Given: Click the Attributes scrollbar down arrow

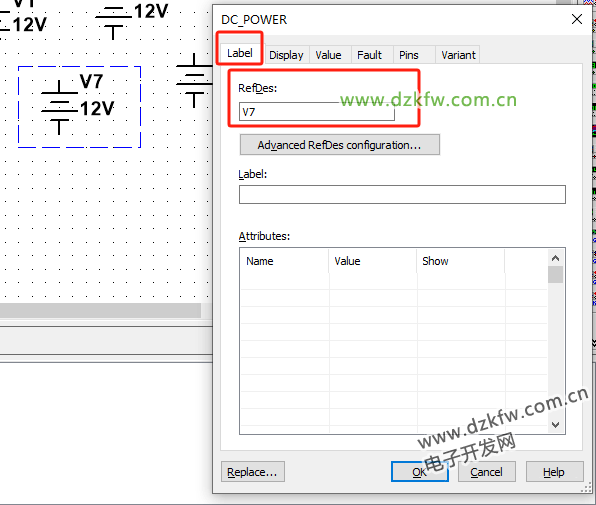Looking at the screenshot, I should pyautogui.click(x=555, y=424).
